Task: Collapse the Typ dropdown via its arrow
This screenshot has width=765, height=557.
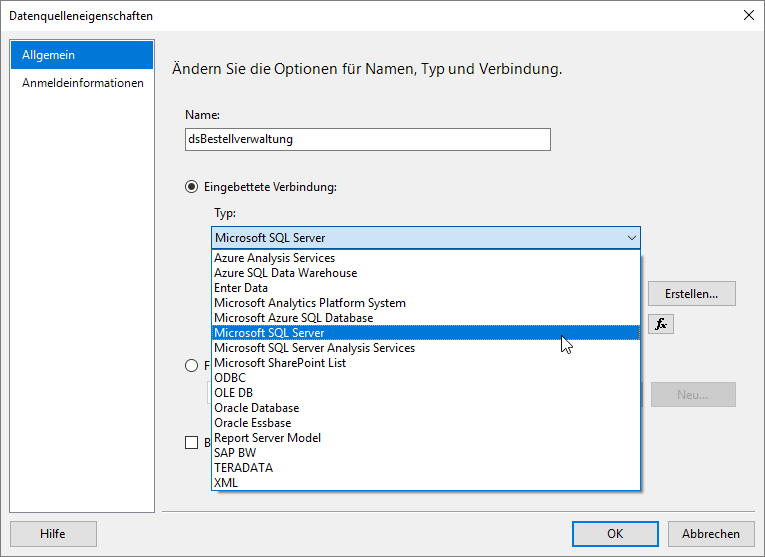Action: (631, 238)
